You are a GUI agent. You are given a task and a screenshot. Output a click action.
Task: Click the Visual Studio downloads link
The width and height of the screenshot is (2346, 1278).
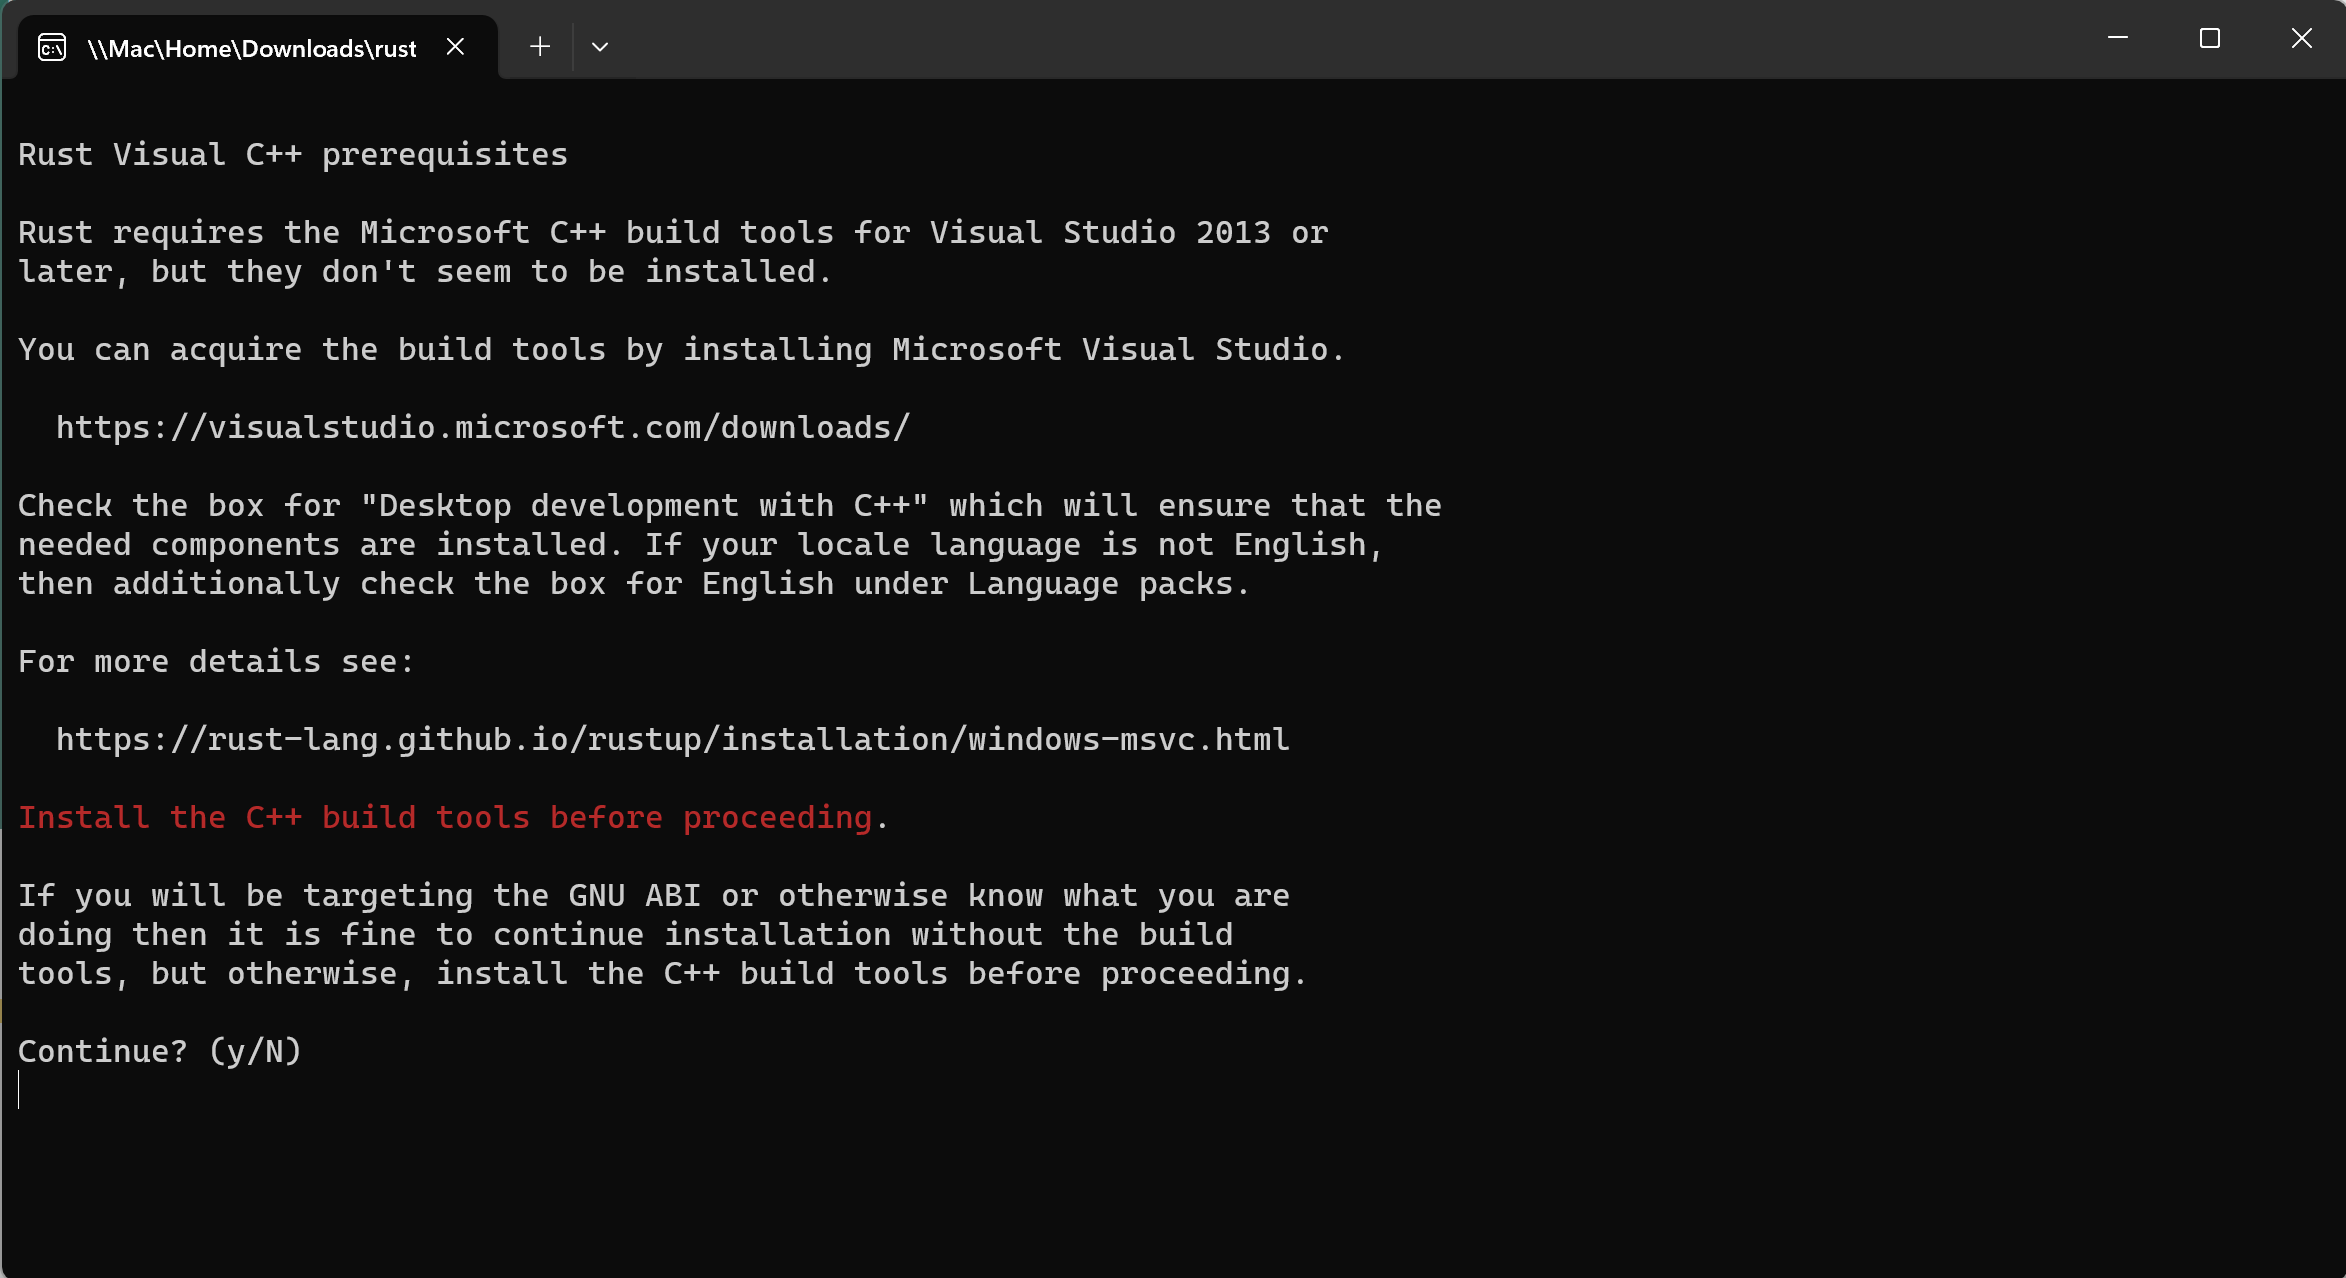coord(481,427)
